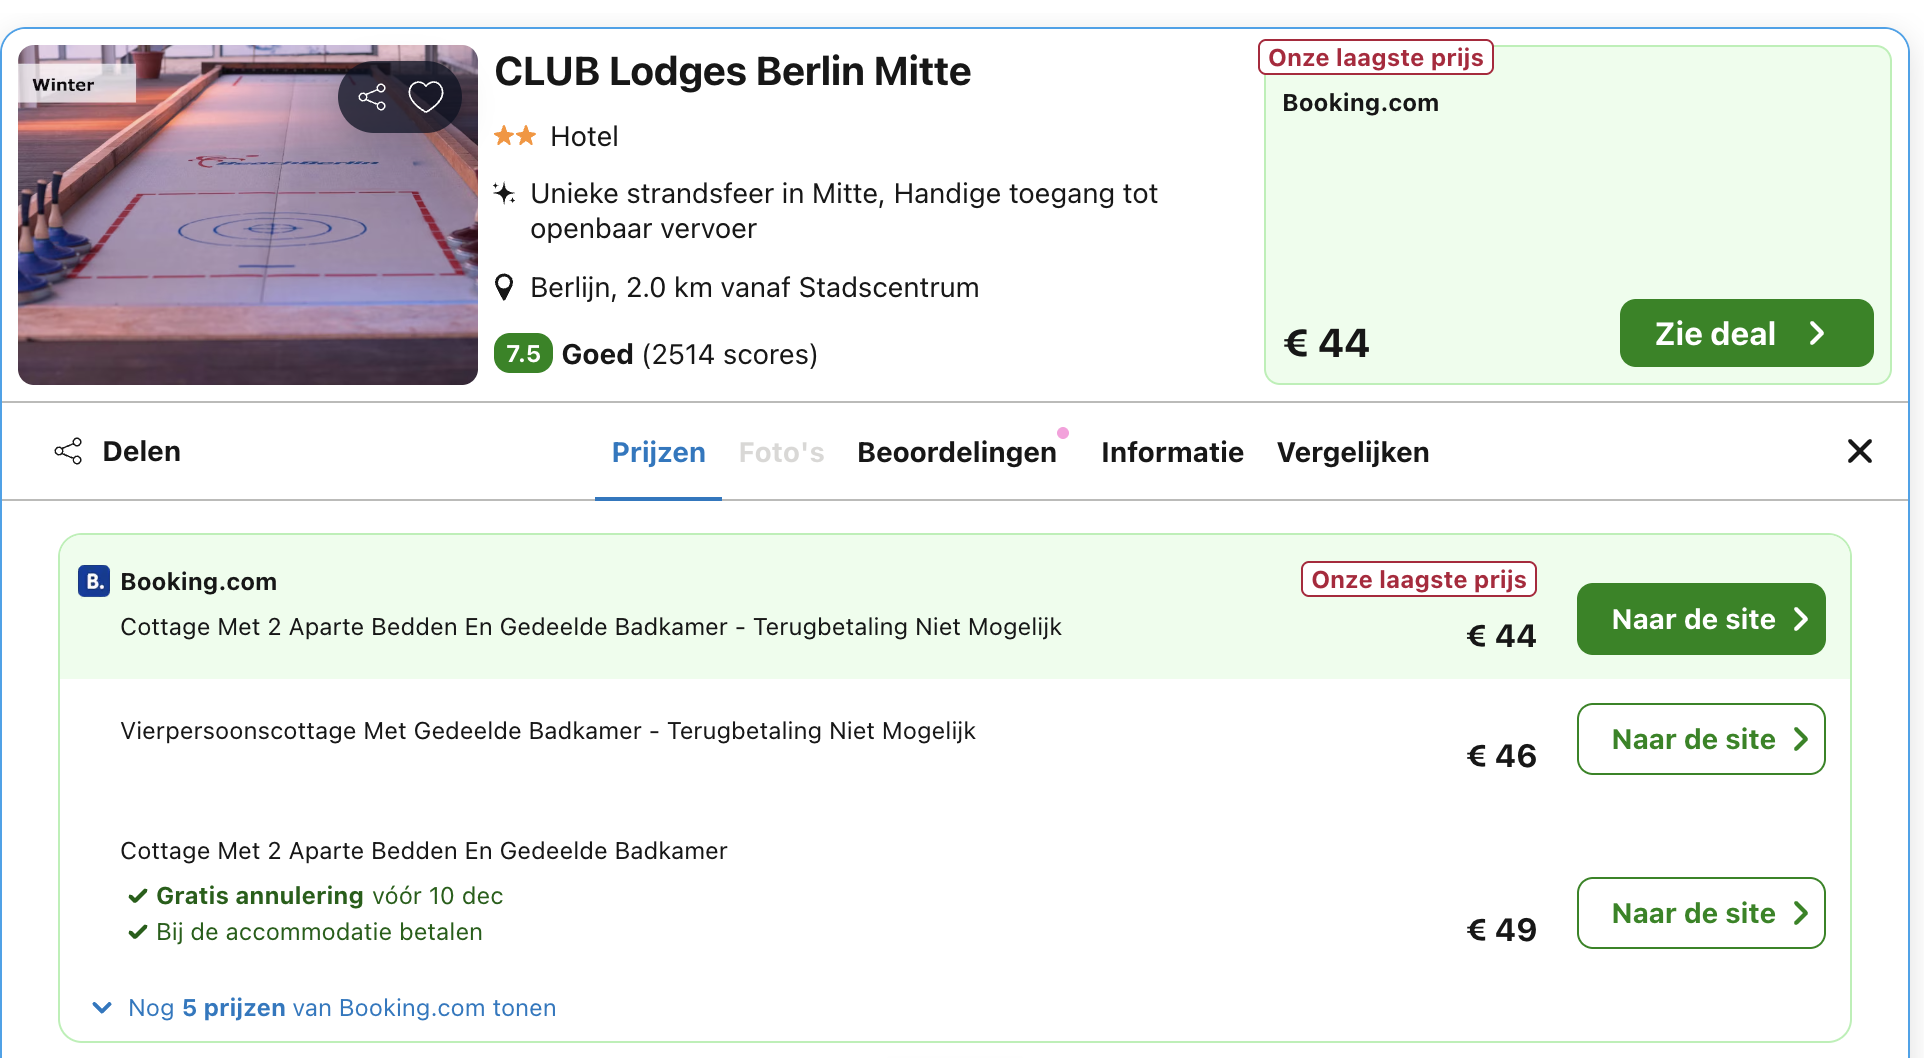Image resolution: width=1924 pixels, height=1058 pixels.
Task: Switch to the Foto's tab
Action: [x=781, y=451]
